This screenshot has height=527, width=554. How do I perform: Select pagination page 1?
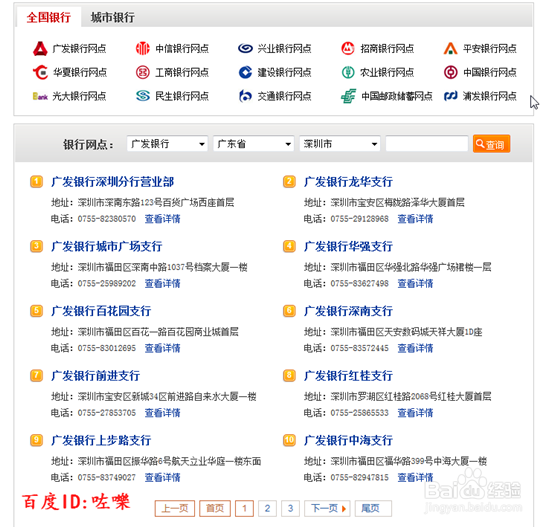tap(244, 509)
